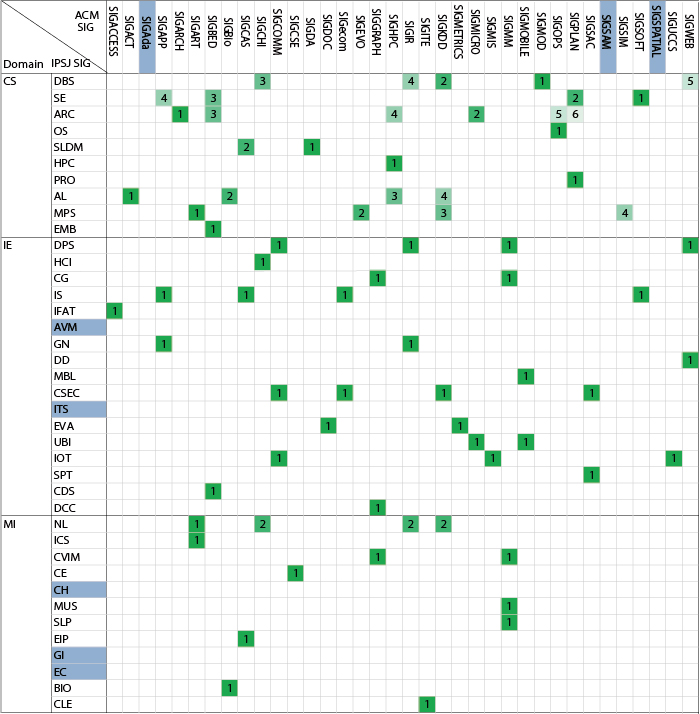Select the CVIM row label
This screenshot has height=714, width=700.
pos(67,557)
